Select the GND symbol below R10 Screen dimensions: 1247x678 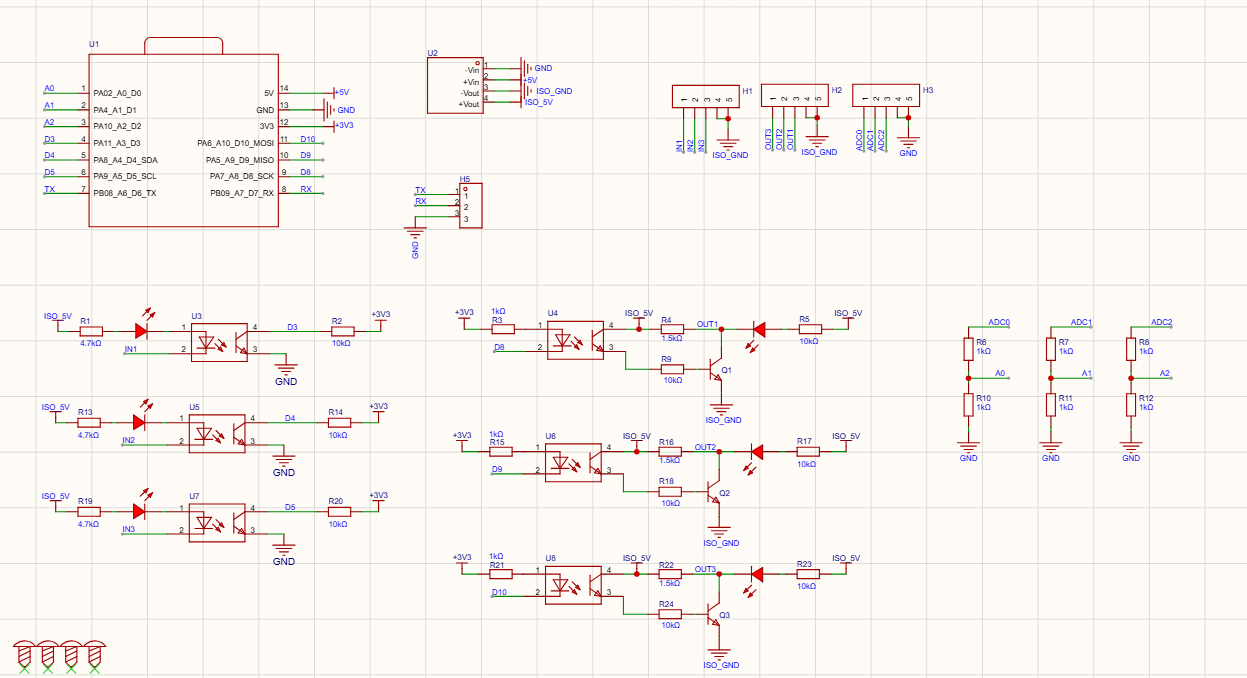pos(968,447)
